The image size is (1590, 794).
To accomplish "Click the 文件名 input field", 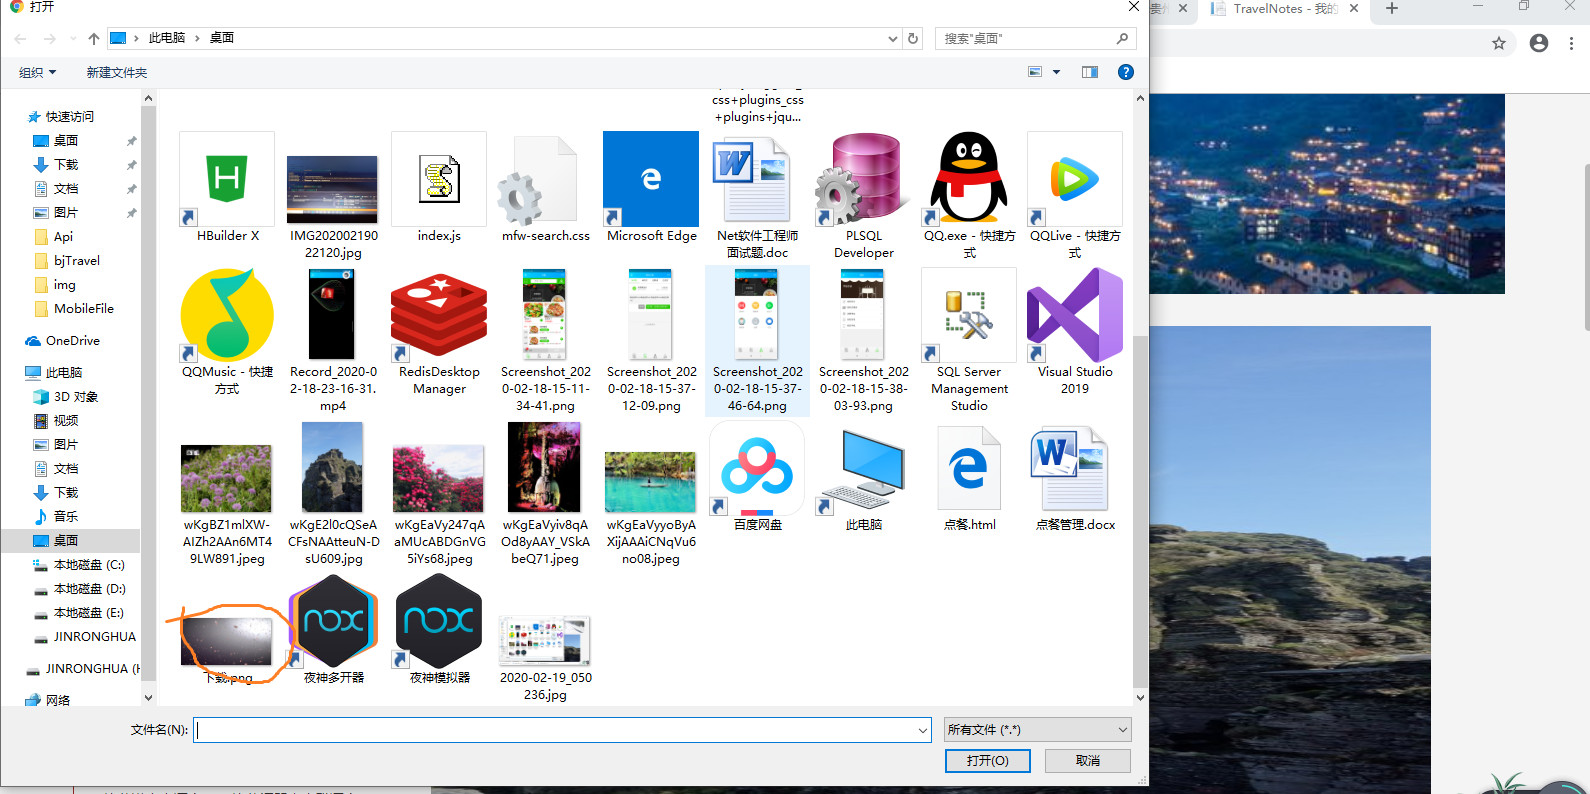I will coord(562,730).
